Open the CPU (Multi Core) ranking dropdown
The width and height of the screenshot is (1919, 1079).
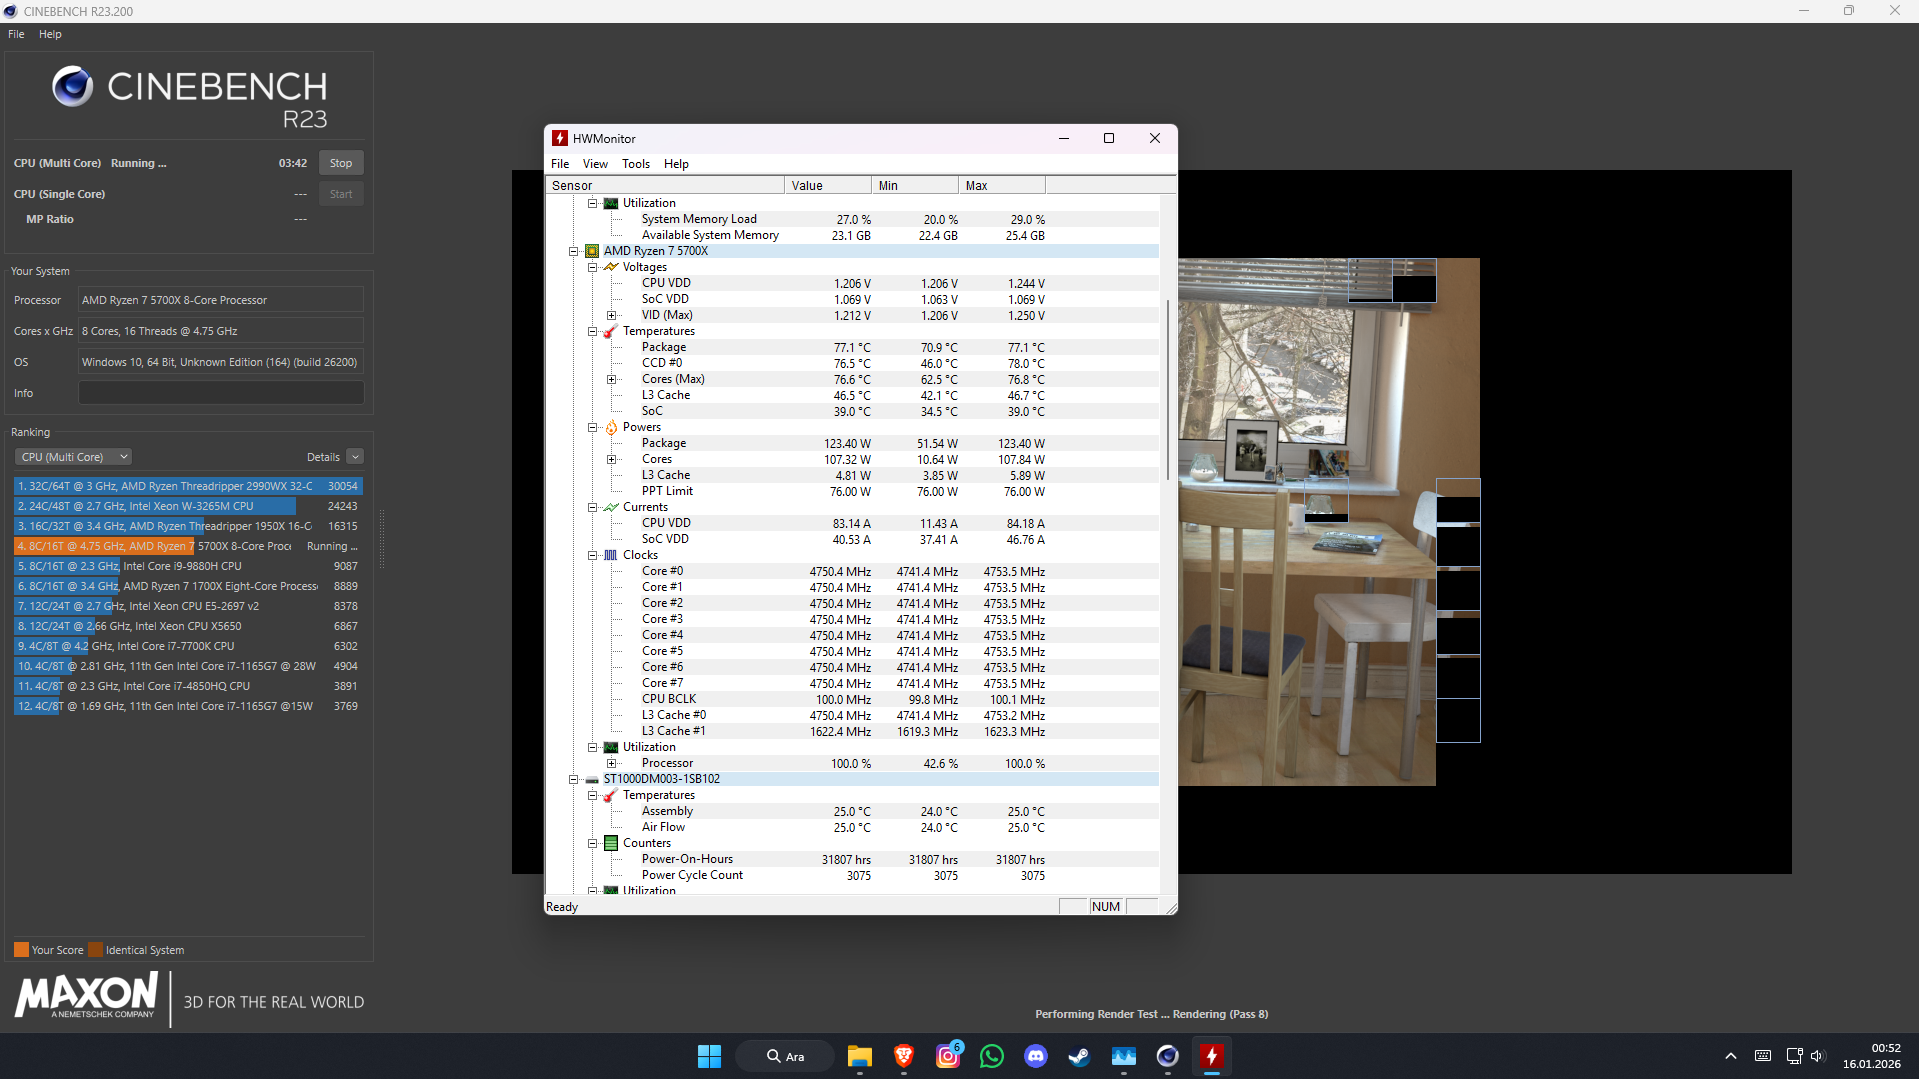(x=74, y=457)
